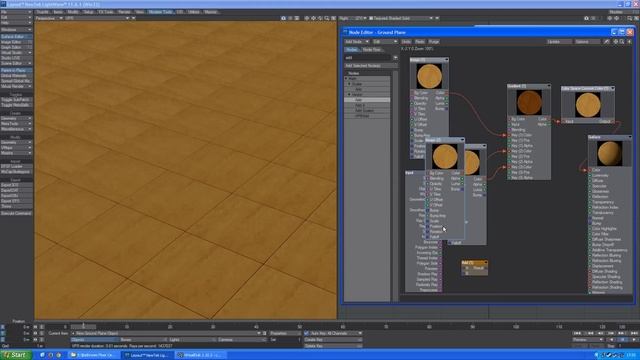This screenshot has width=640, height=360.
Task: Switch to the Node Flow tab
Action: pos(372,50)
